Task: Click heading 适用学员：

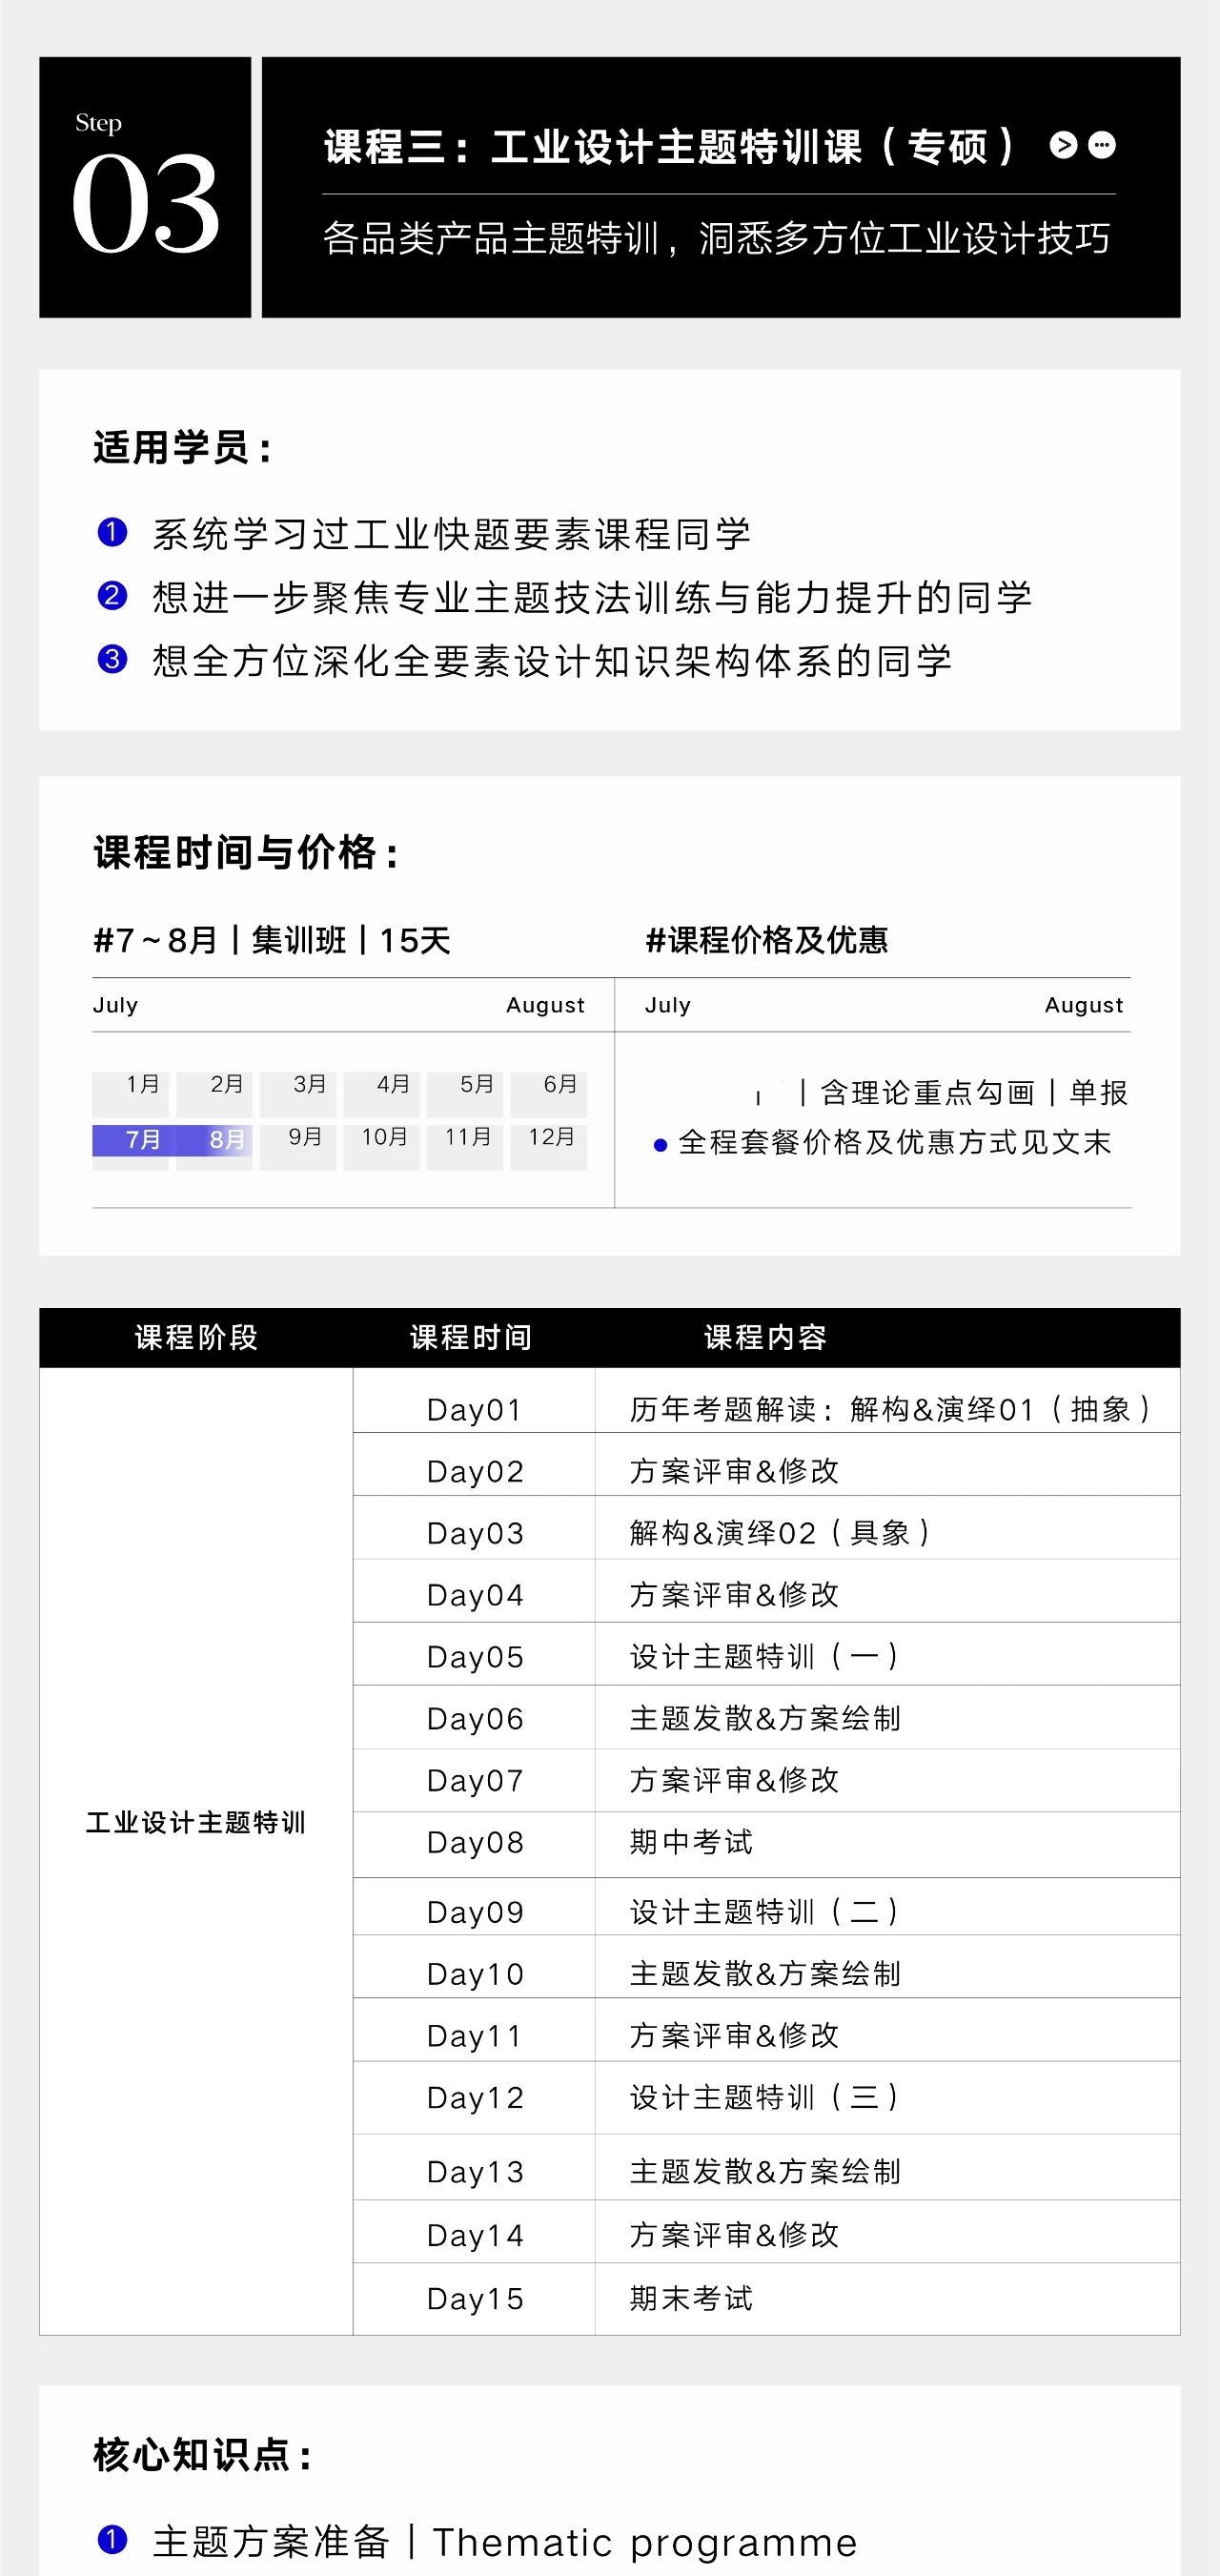Action: pyautogui.click(x=184, y=447)
